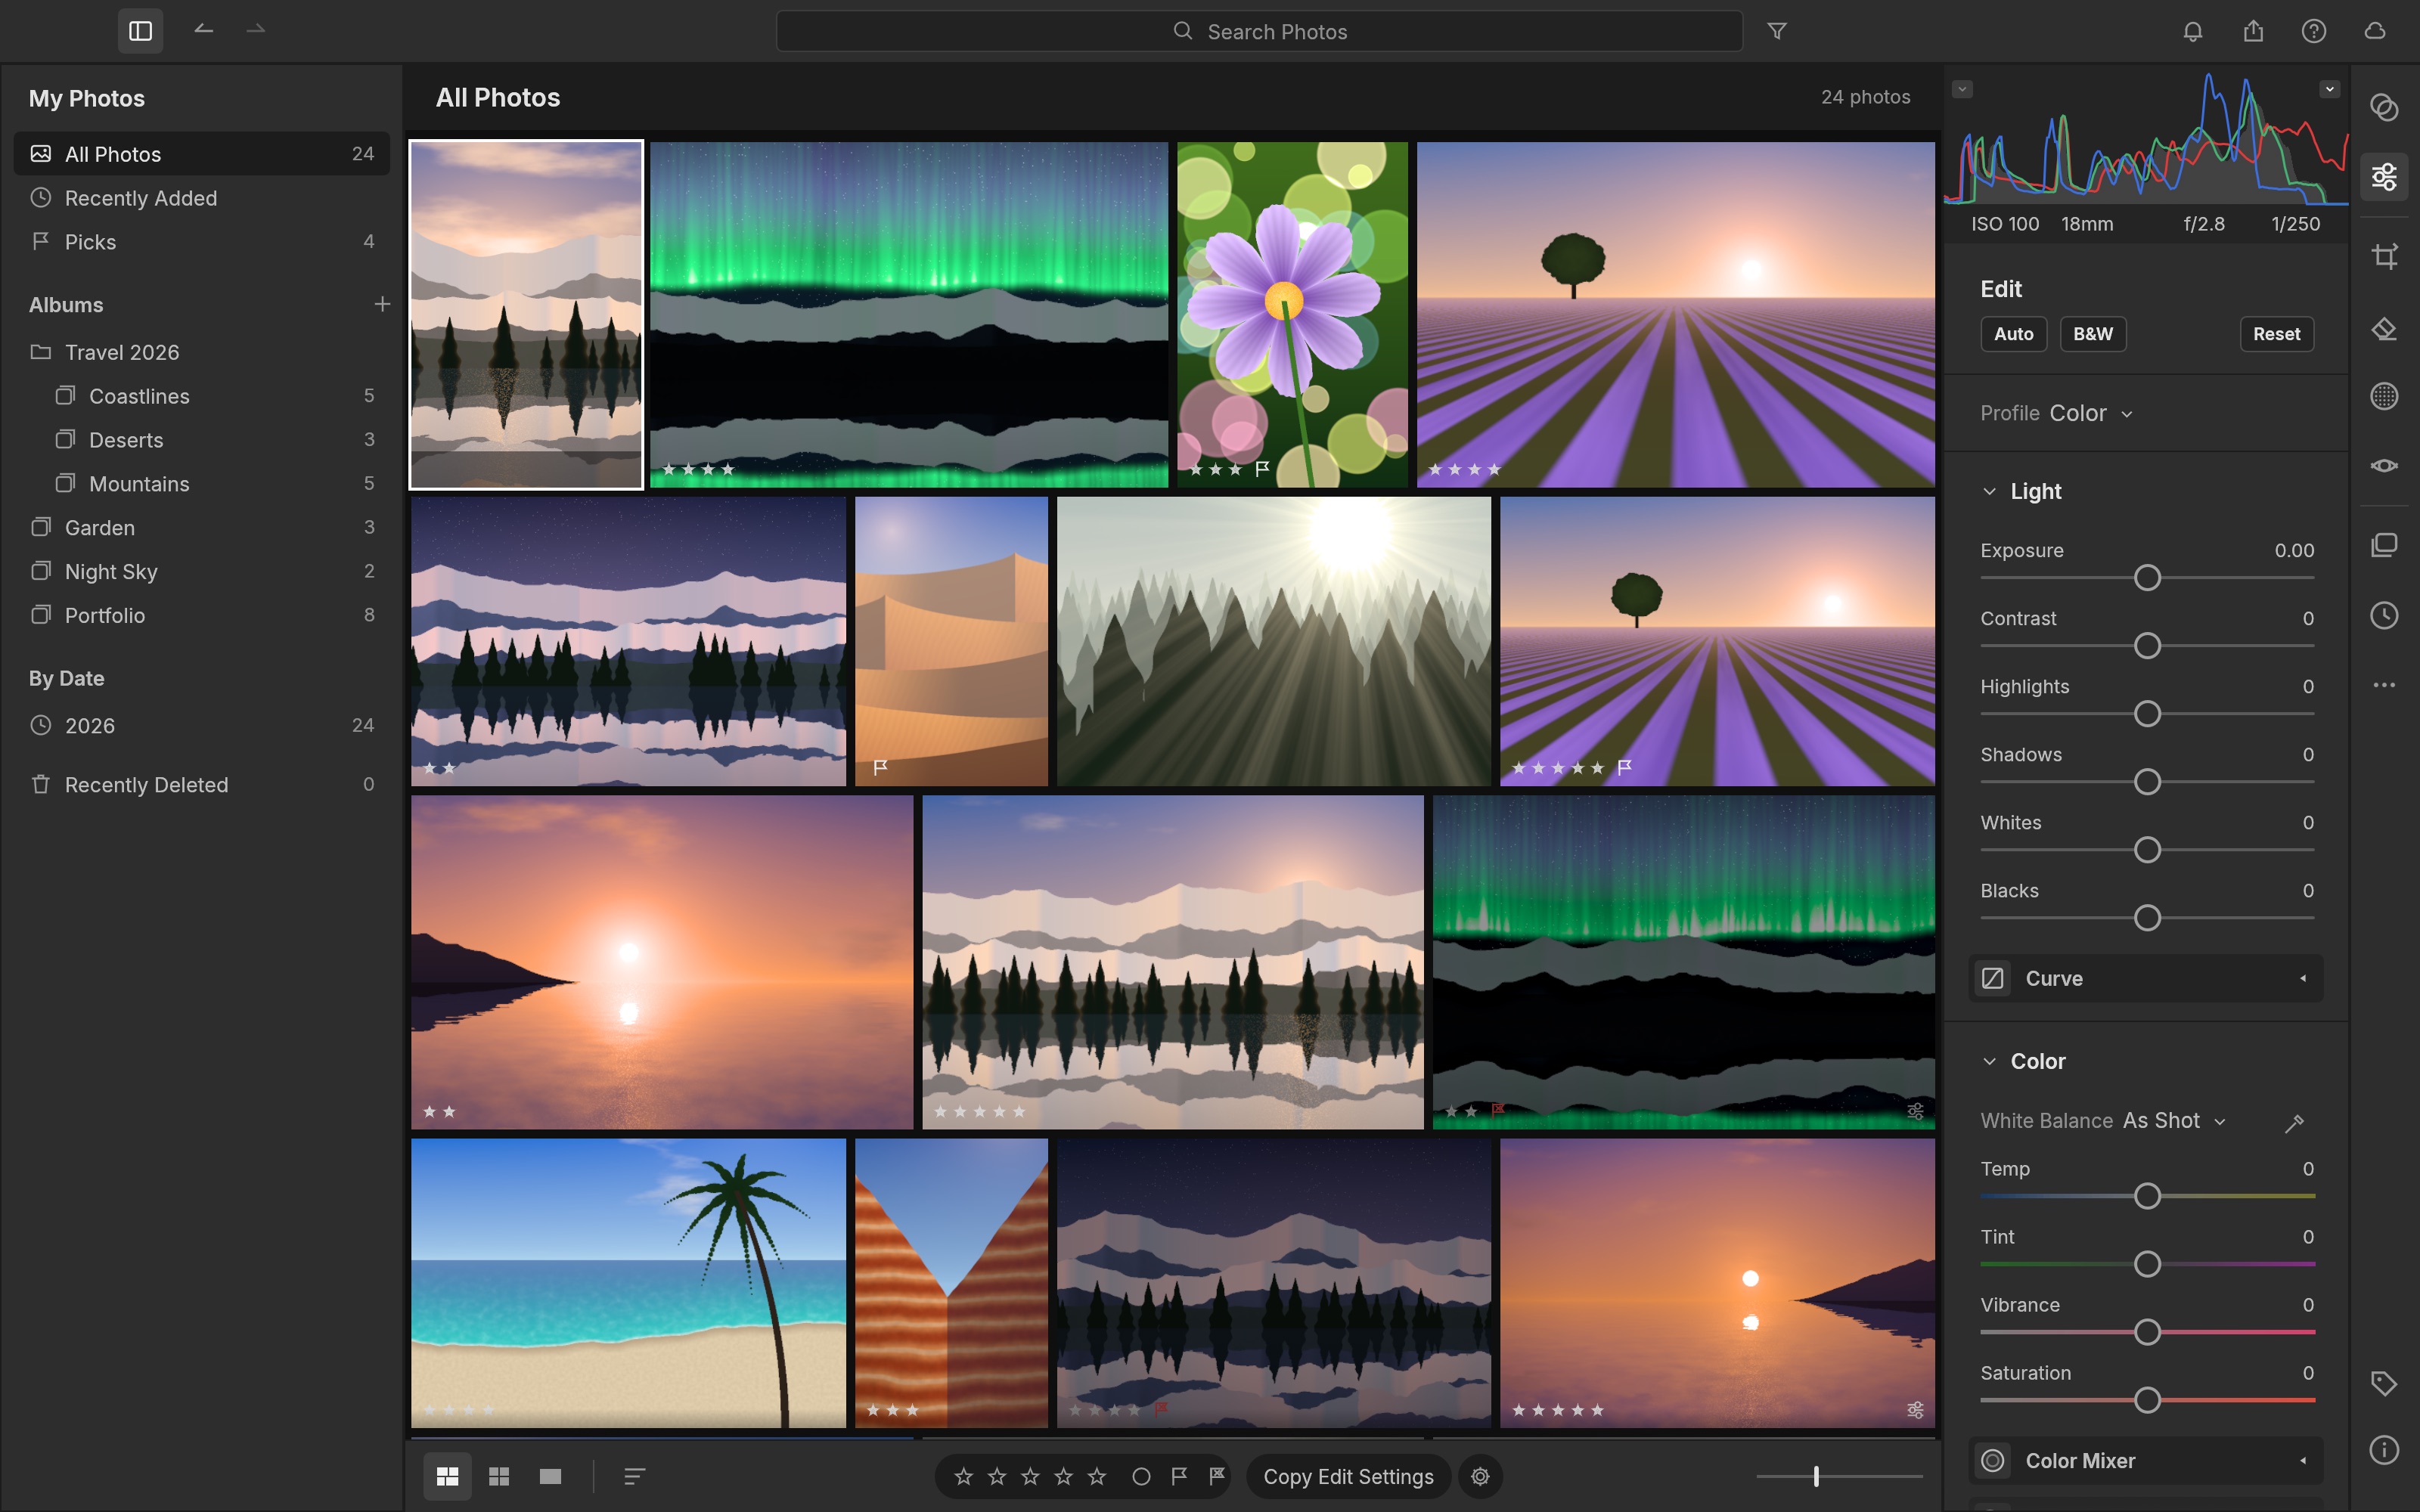2420x1512 pixels.
Task: Set rating to five stars in toolbar
Action: 1097,1476
